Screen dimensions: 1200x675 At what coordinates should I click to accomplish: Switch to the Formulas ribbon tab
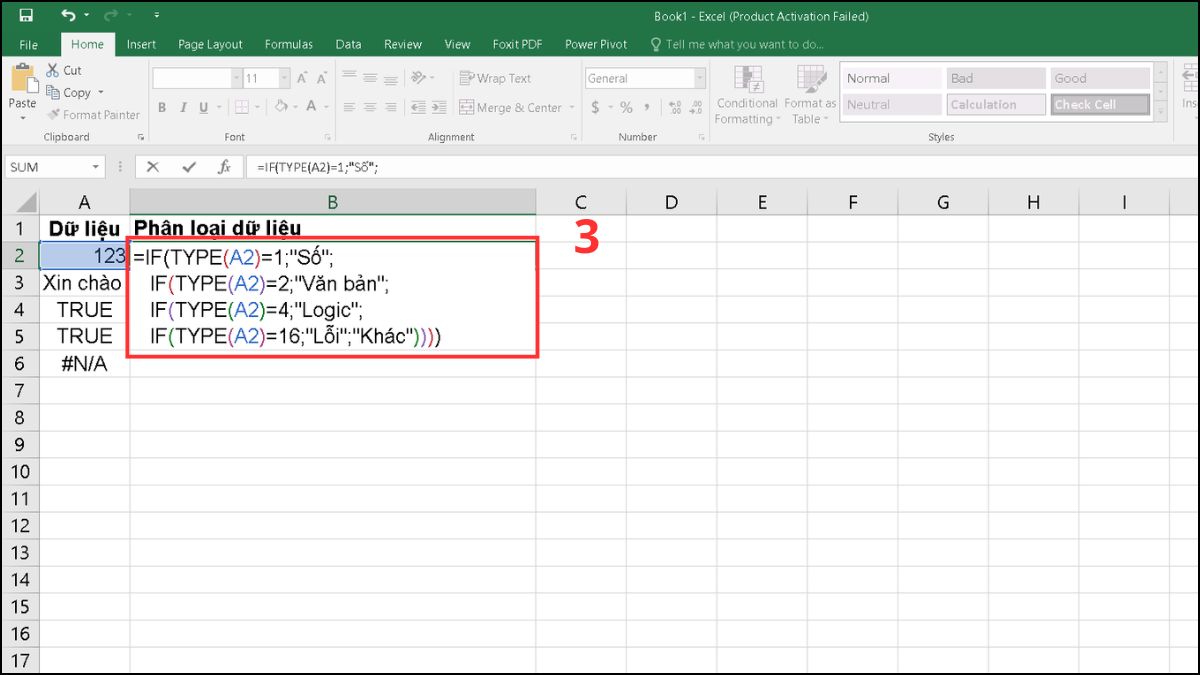[289, 44]
